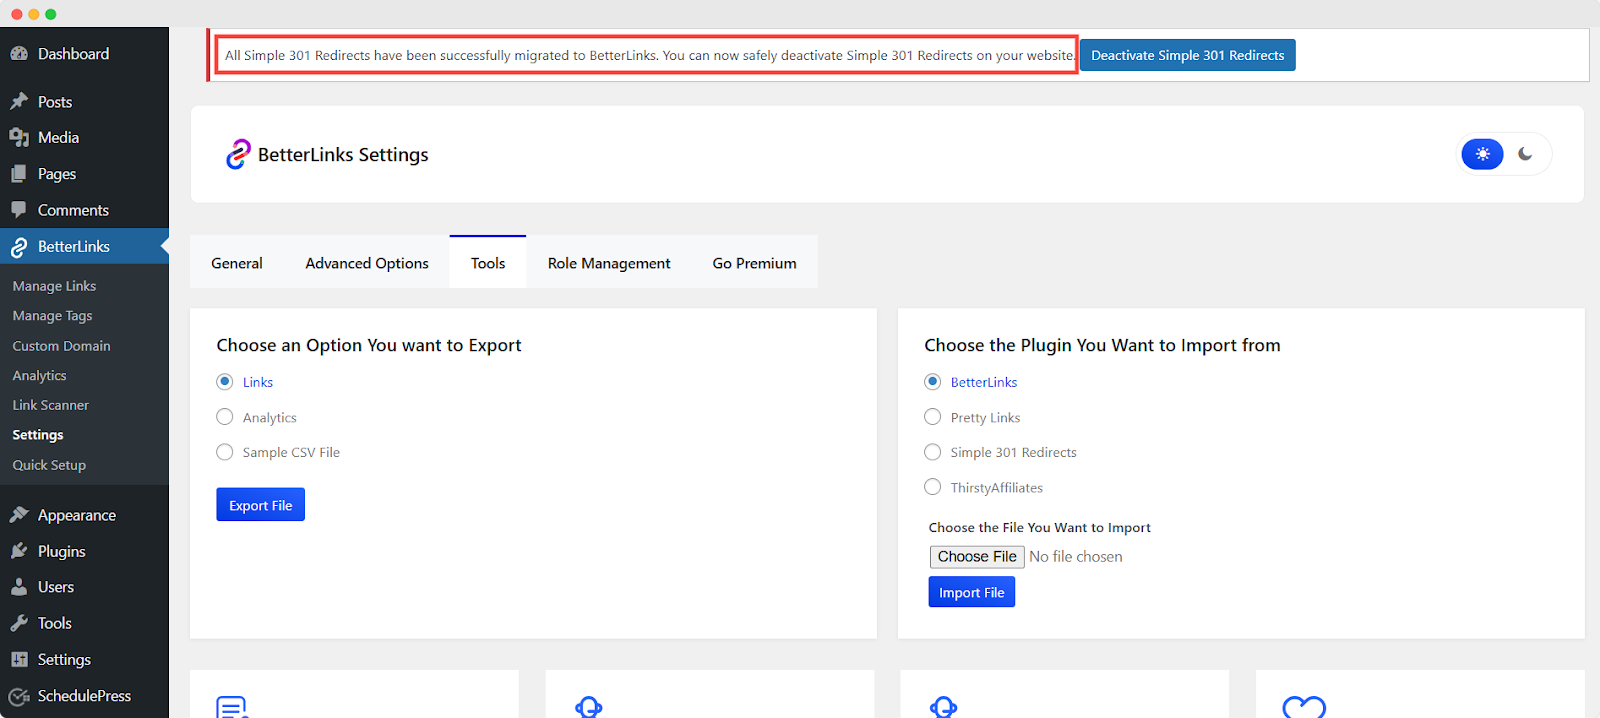Click the 'No file chosen' file status text

click(1076, 557)
